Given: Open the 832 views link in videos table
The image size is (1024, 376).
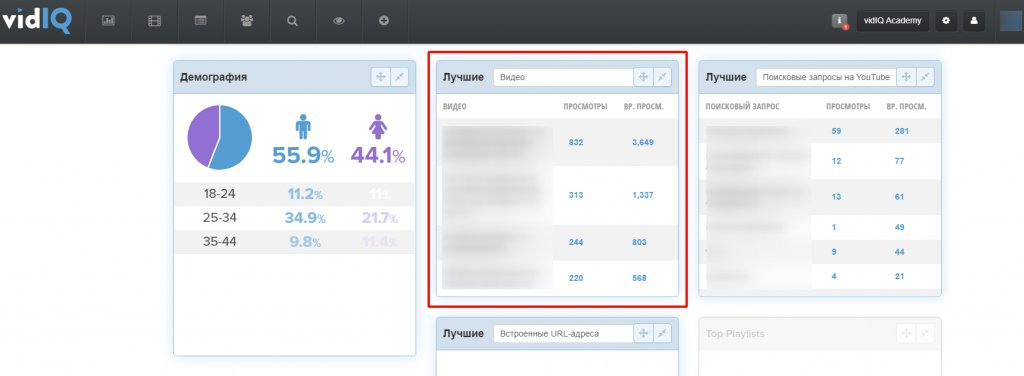Looking at the screenshot, I should pyautogui.click(x=576, y=142).
